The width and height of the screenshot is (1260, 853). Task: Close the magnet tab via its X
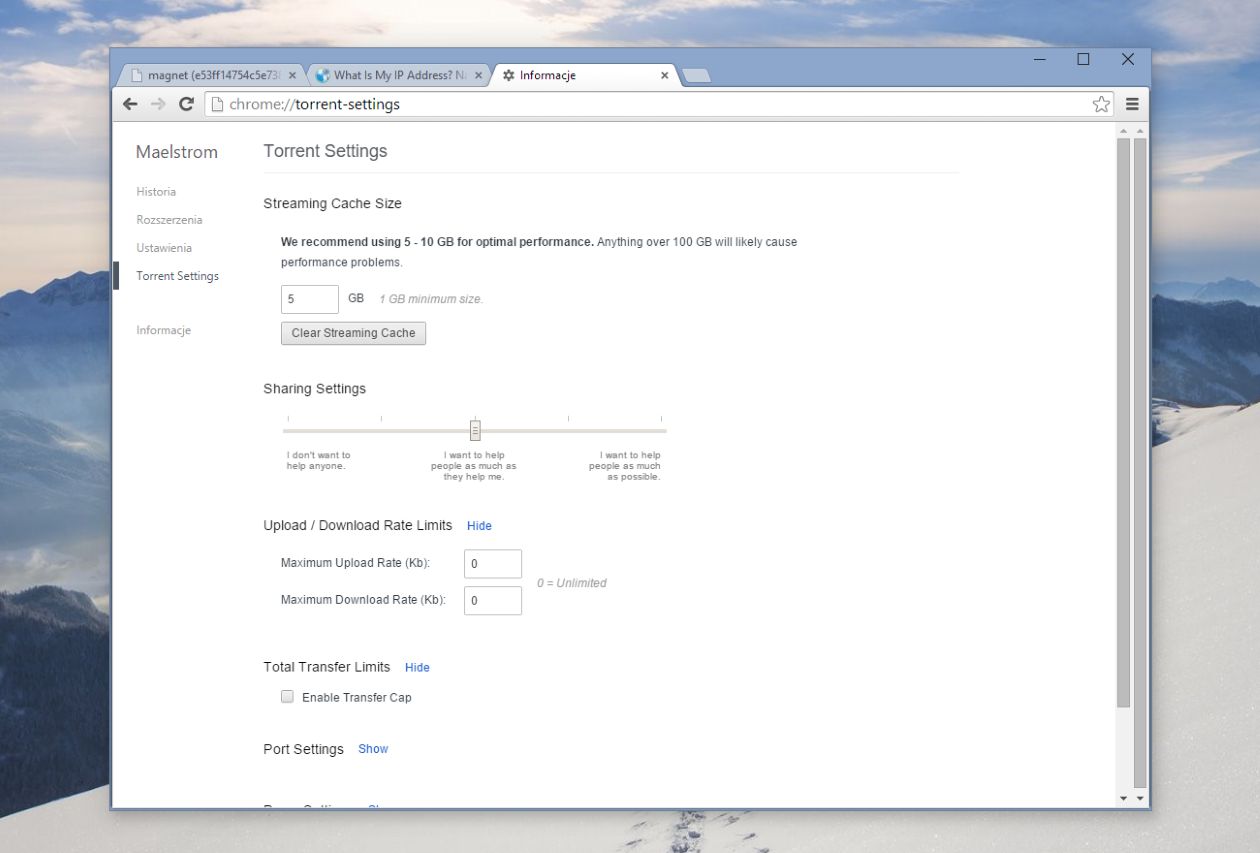point(292,75)
